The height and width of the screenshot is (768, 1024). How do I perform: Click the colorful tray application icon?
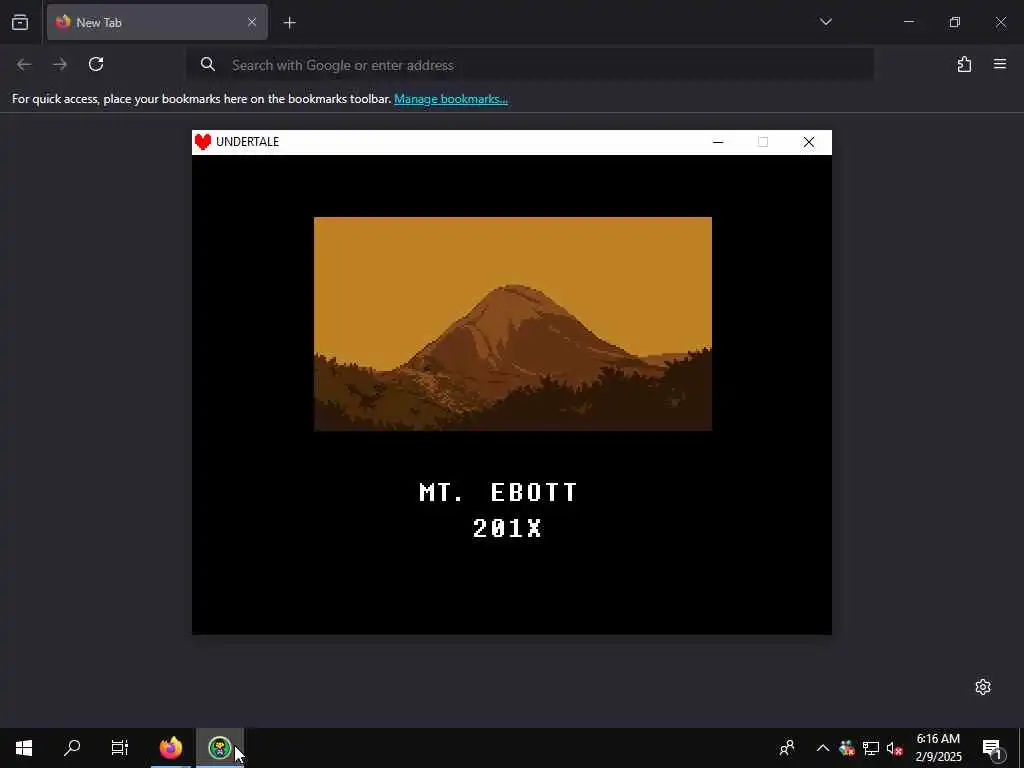[x=847, y=748]
